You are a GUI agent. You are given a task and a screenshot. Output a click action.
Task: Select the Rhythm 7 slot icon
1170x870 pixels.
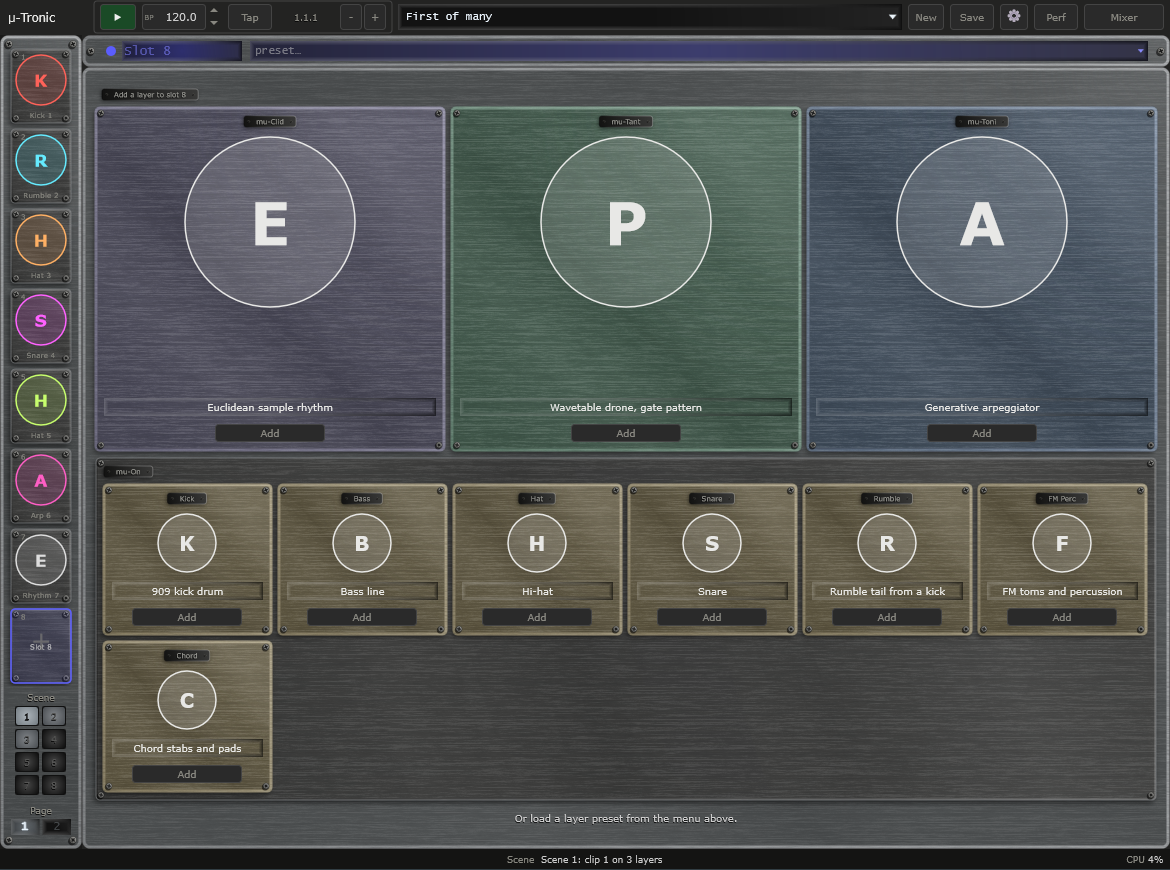[41, 560]
